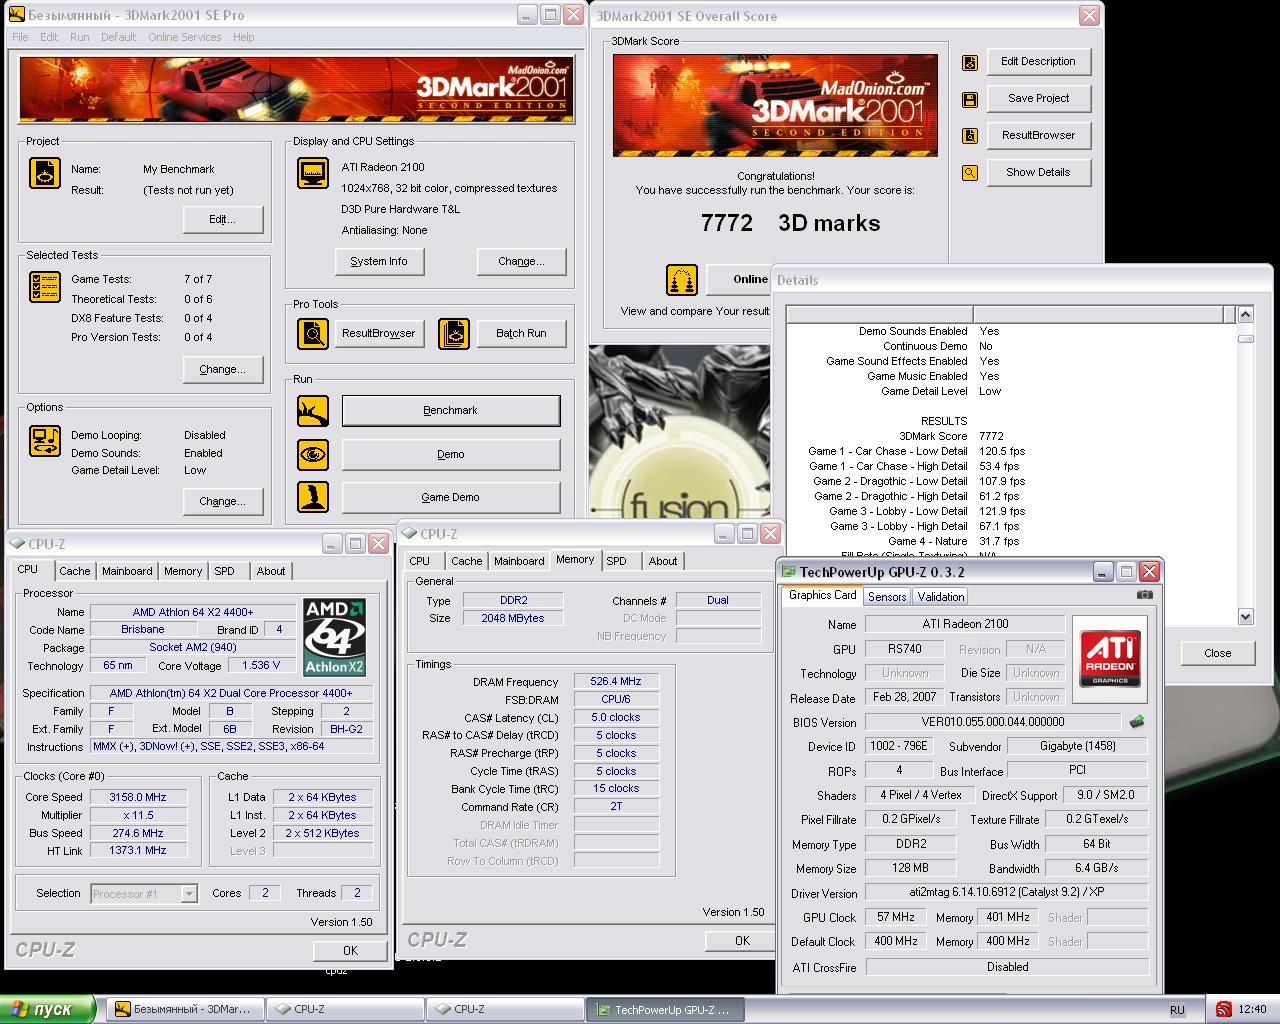Click Save Project button
The height and width of the screenshot is (1024, 1280).
point(1038,99)
